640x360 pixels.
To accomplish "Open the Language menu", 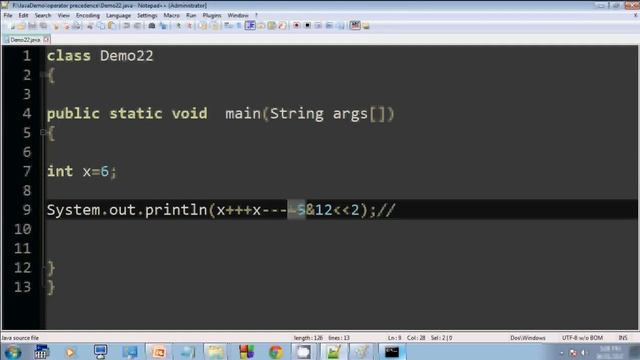I will tap(118, 15).
